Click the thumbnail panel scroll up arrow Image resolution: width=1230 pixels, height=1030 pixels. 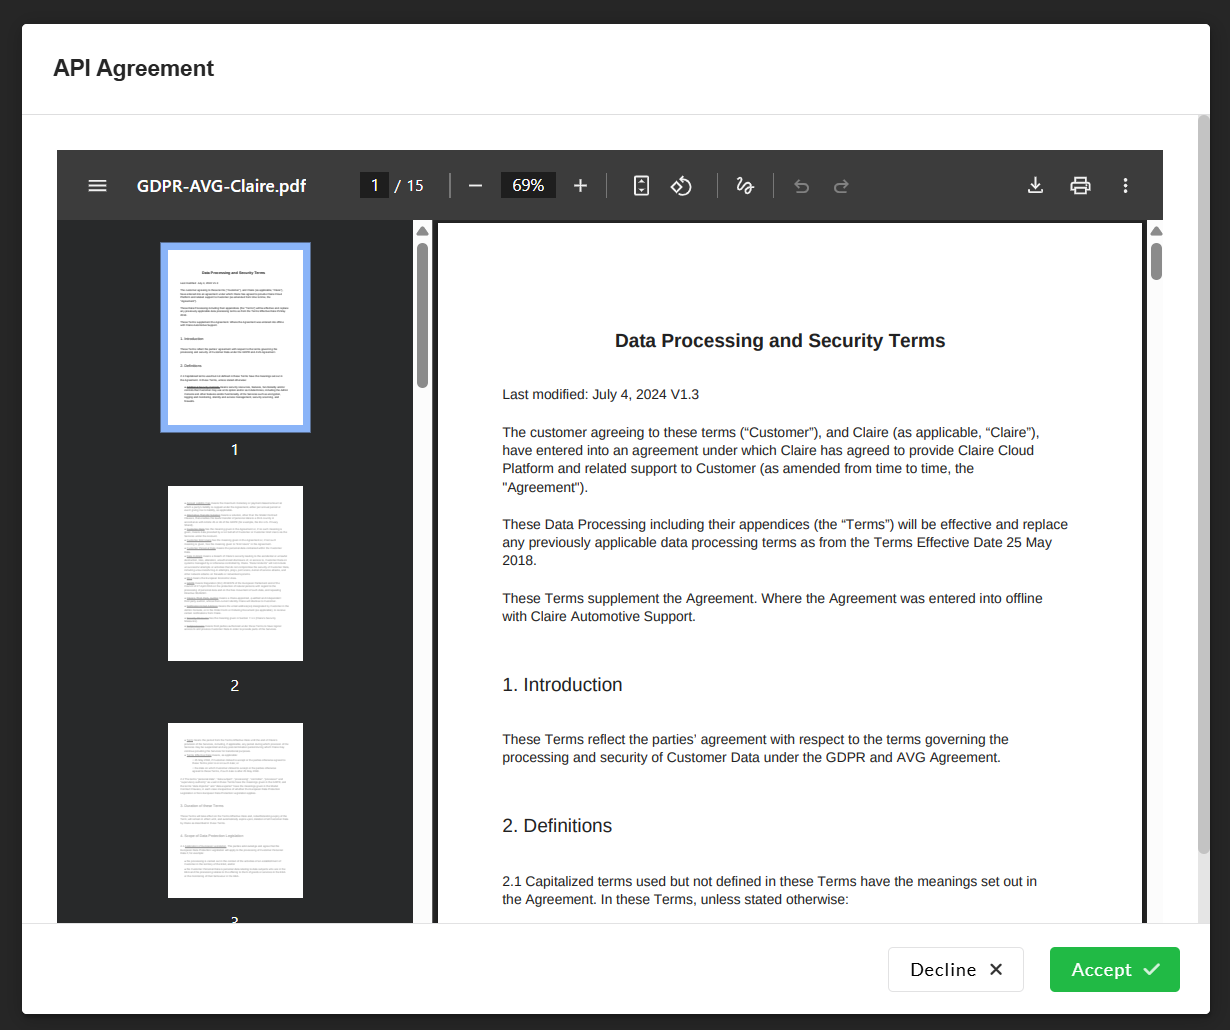click(422, 231)
